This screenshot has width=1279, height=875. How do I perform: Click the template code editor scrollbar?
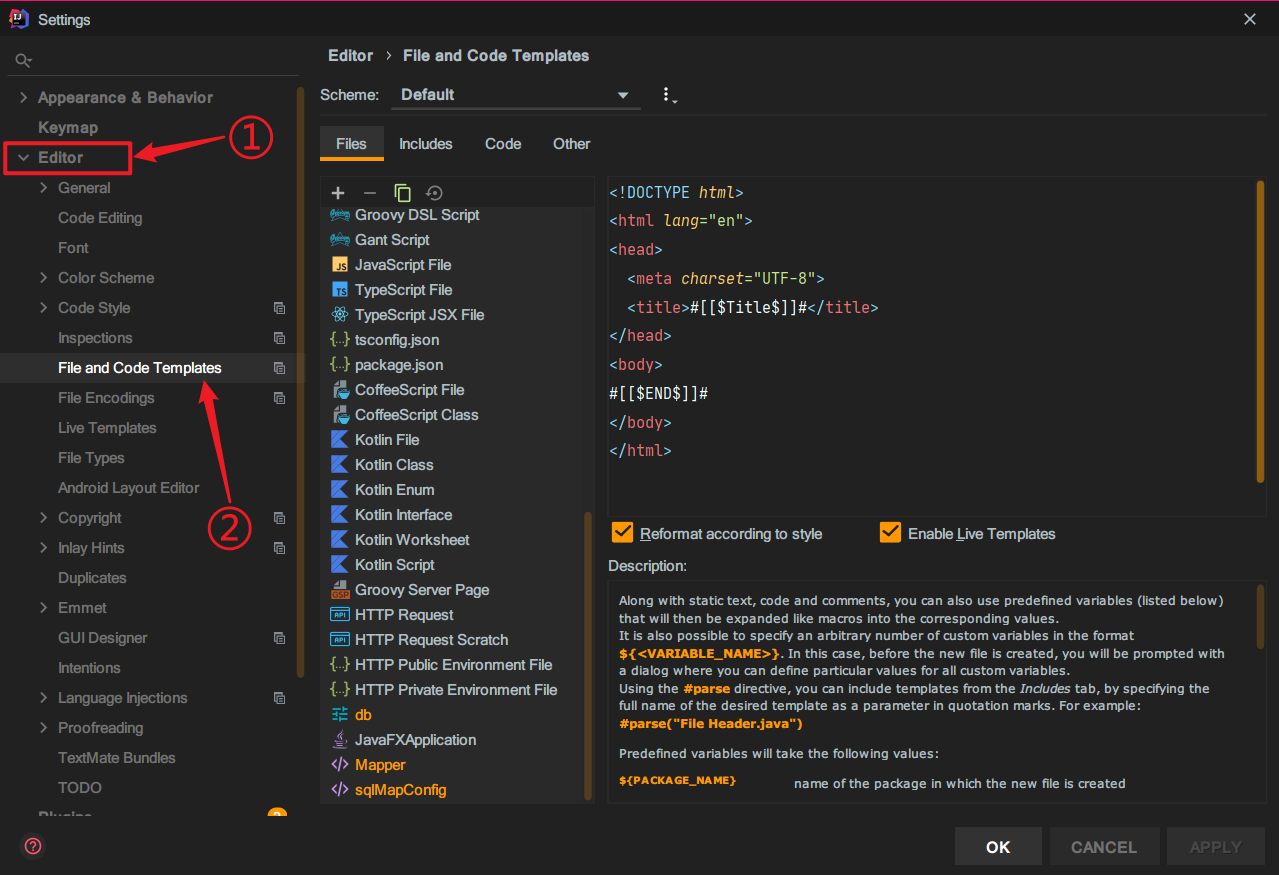coord(1260,330)
